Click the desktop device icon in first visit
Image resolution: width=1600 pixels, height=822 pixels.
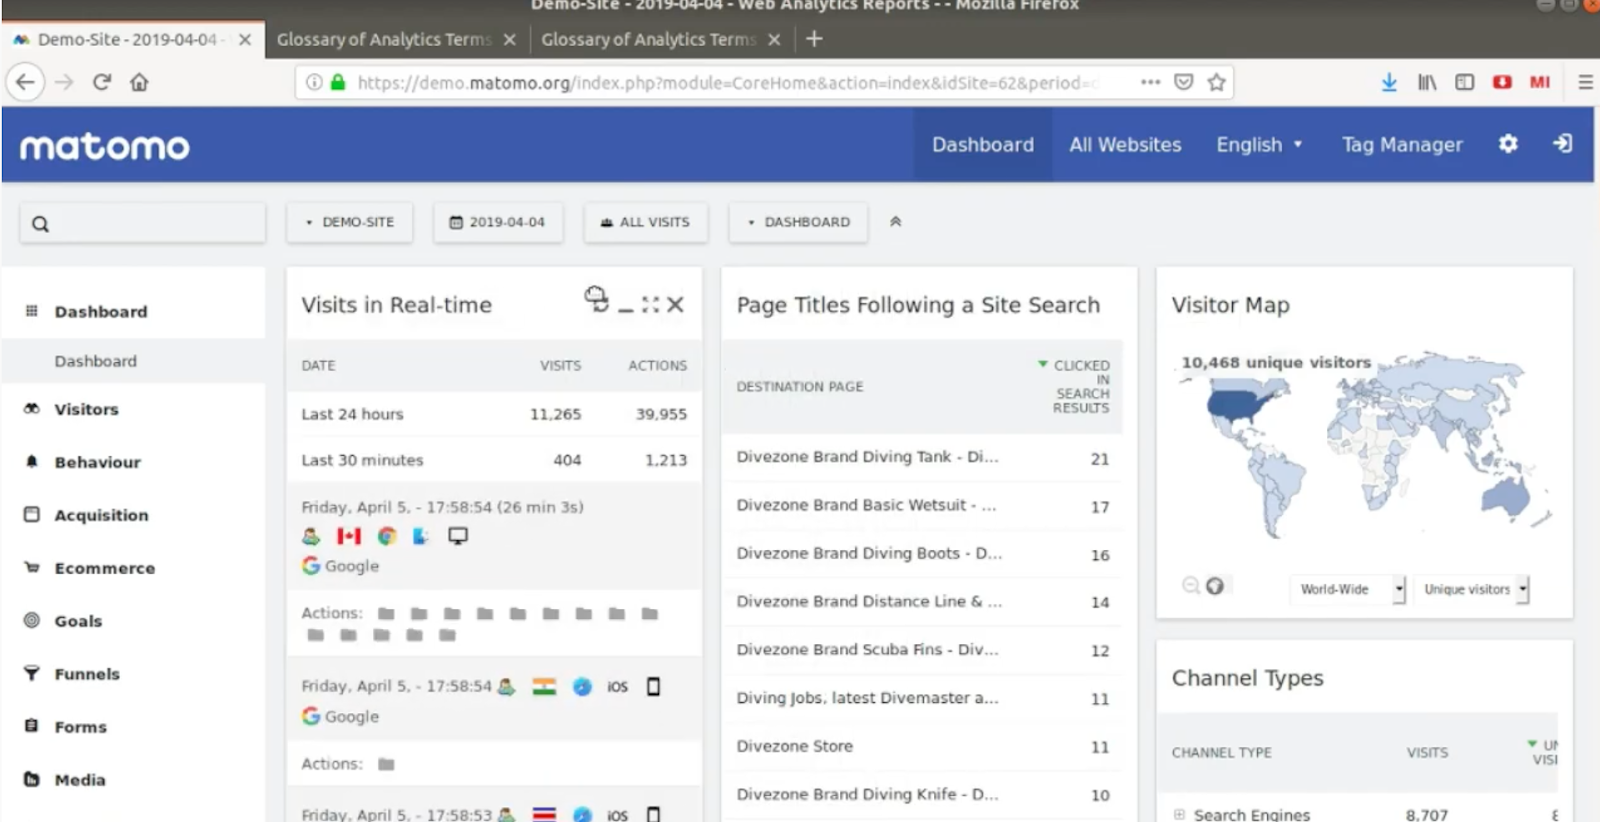458,536
